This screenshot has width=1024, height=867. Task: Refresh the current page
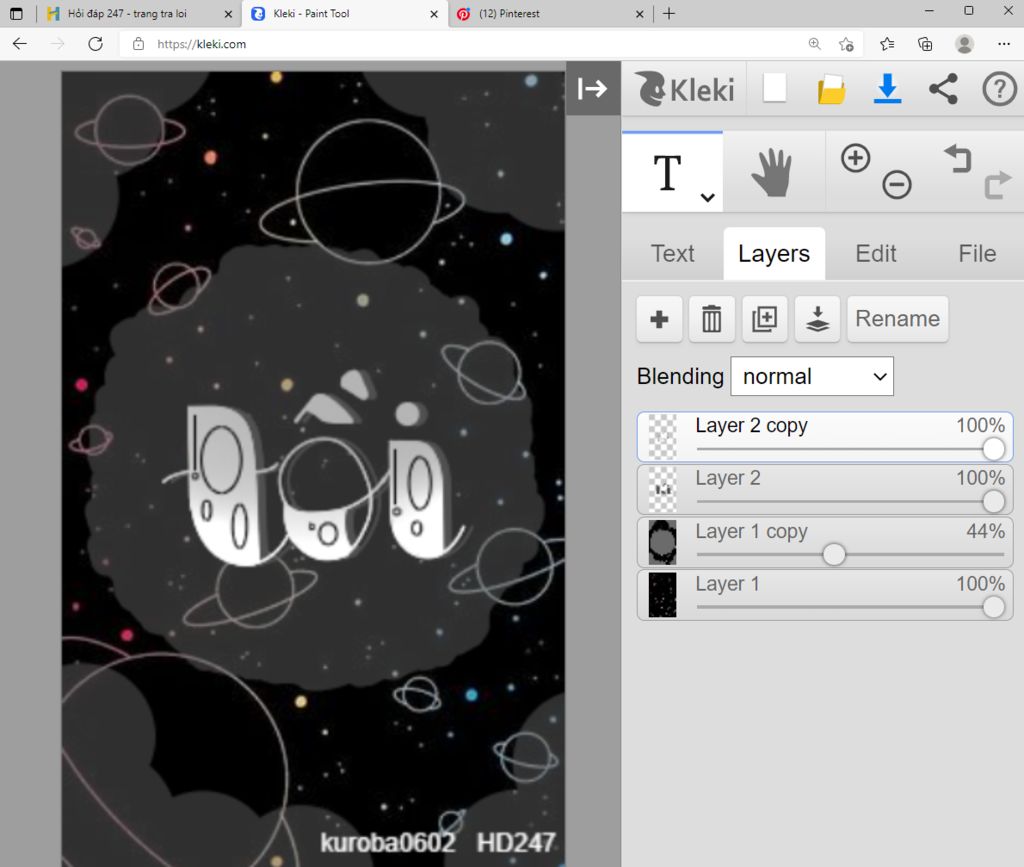(95, 44)
